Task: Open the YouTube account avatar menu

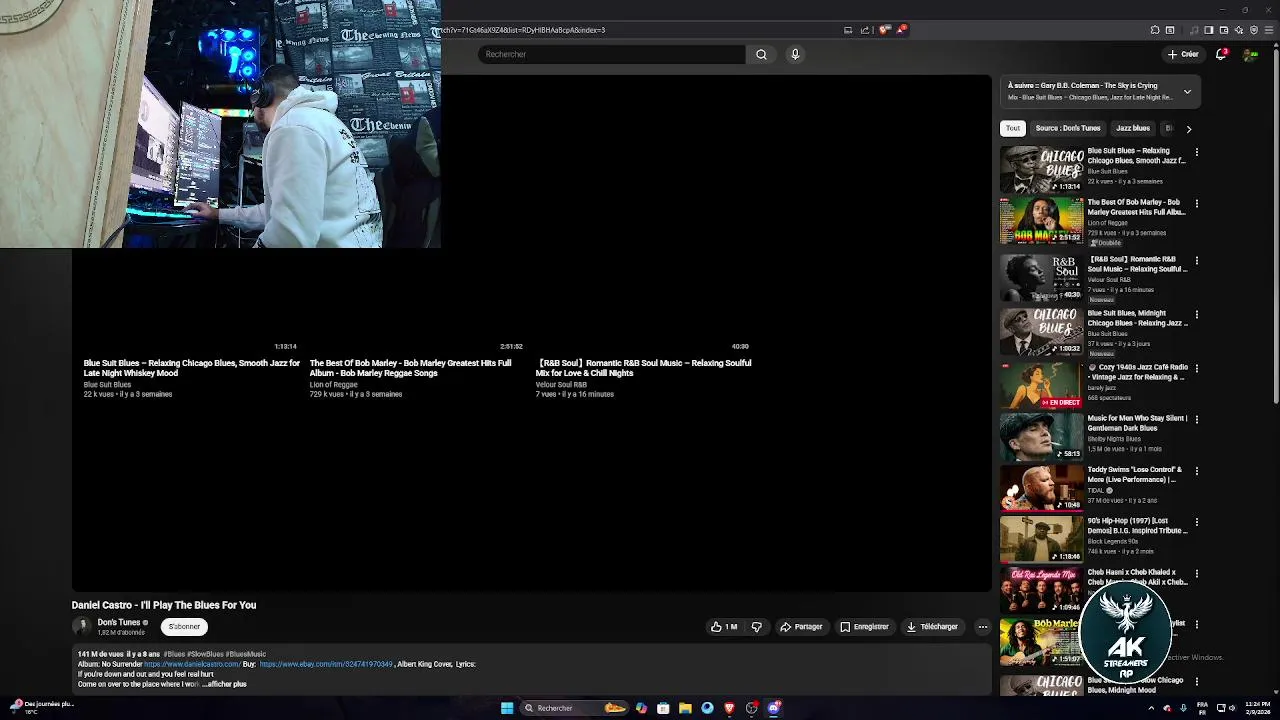Action: click(1250, 54)
